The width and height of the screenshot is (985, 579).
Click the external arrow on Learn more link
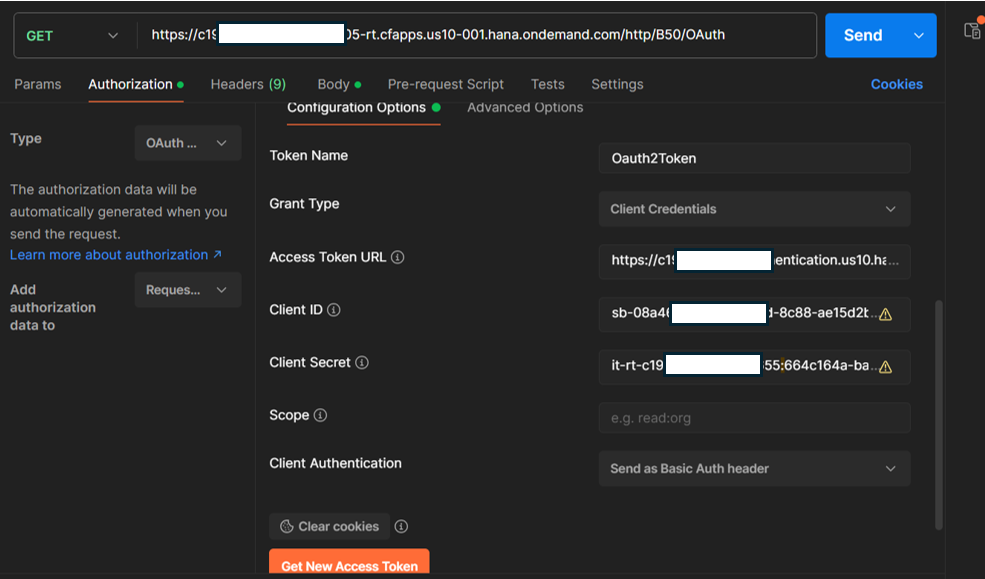coord(217,254)
